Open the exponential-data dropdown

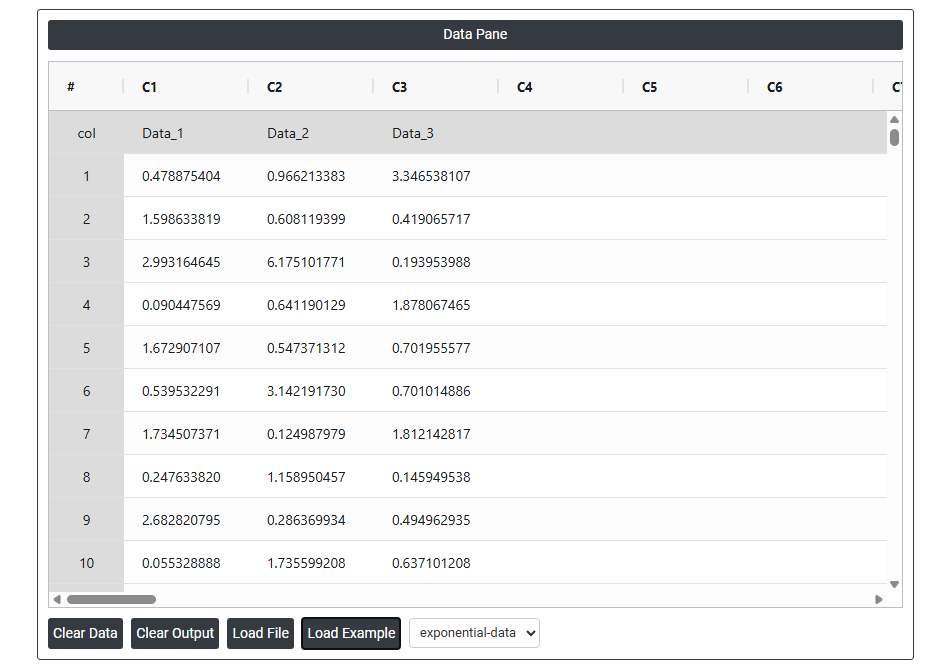pyautogui.click(x=474, y=633)
